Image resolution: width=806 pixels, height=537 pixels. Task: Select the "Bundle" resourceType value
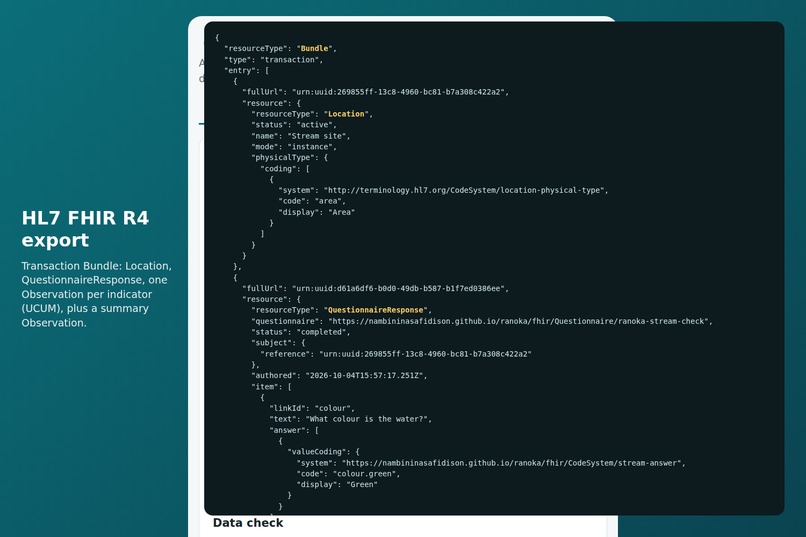[x=314, y=48]
